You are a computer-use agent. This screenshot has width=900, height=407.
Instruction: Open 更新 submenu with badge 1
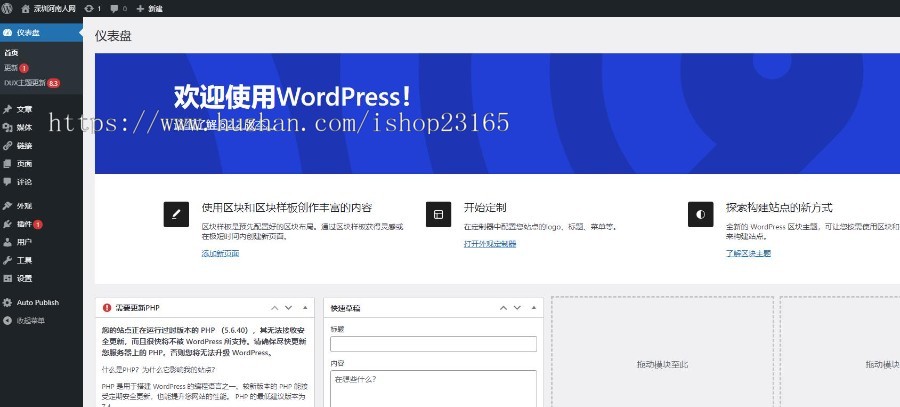[16, 68]
